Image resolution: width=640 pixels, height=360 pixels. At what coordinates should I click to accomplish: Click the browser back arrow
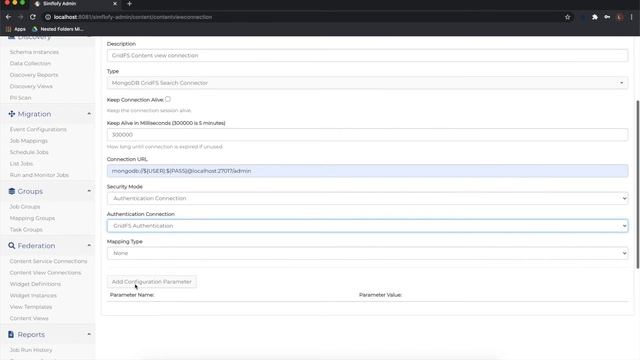point(9,17)
